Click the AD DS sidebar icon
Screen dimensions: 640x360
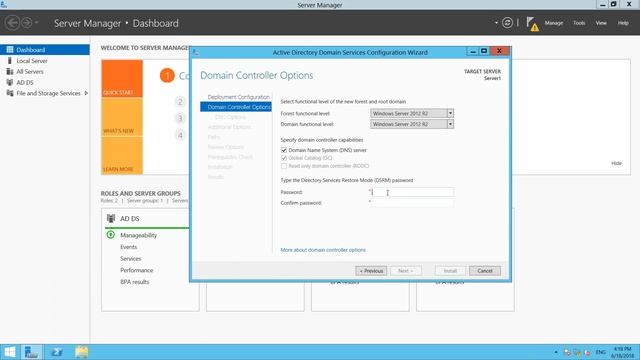tap(10, 82)
